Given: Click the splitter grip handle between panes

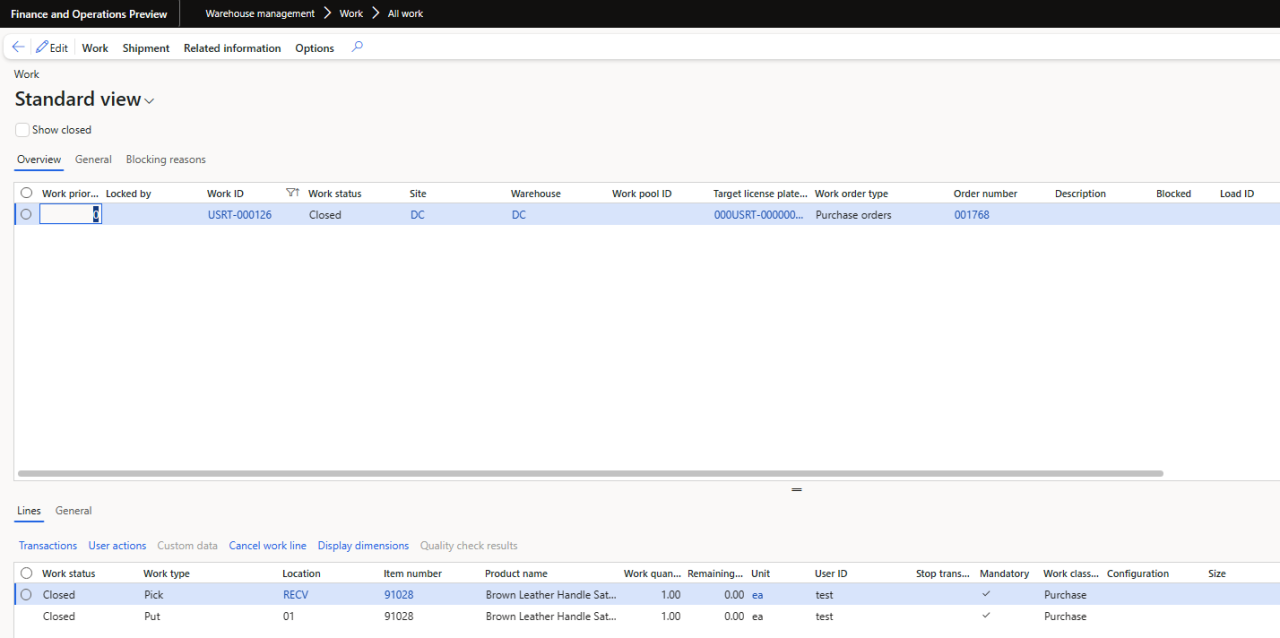Looking at the screenshot, I should 796,489.
